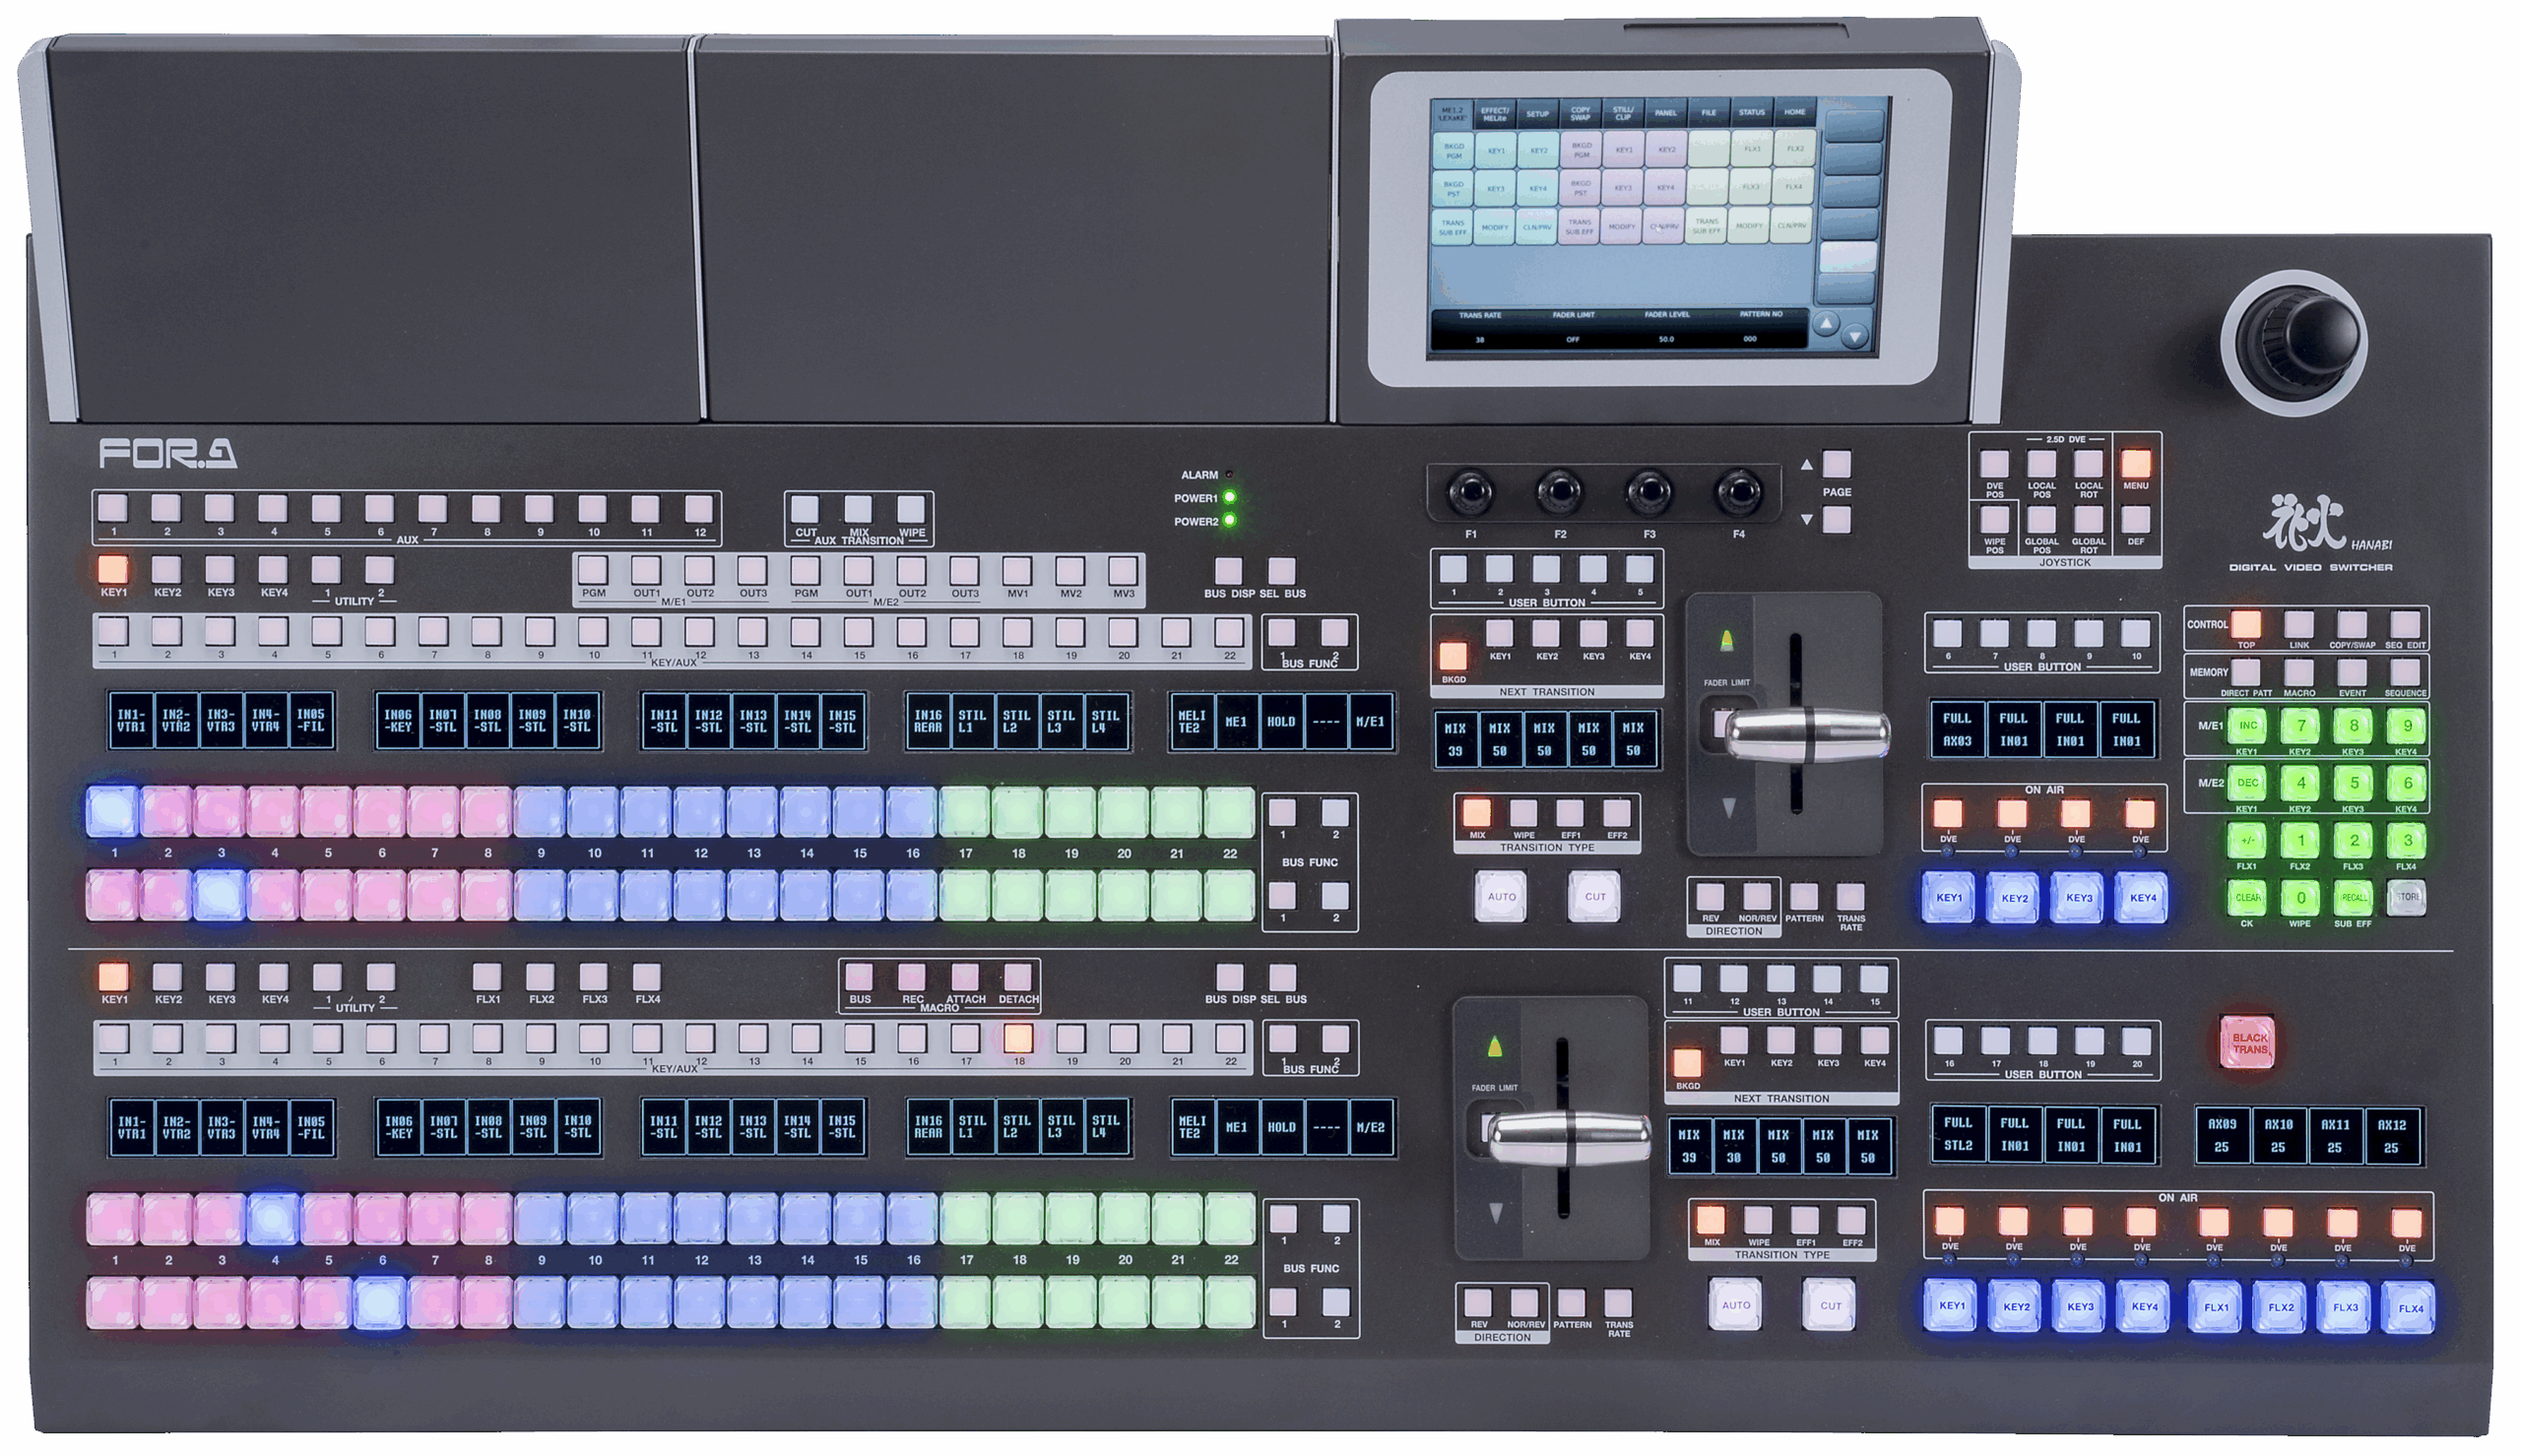Tap the down arrow on the touchscreen
This screenshot has width=2521, height=1456.
(1855, 337)
